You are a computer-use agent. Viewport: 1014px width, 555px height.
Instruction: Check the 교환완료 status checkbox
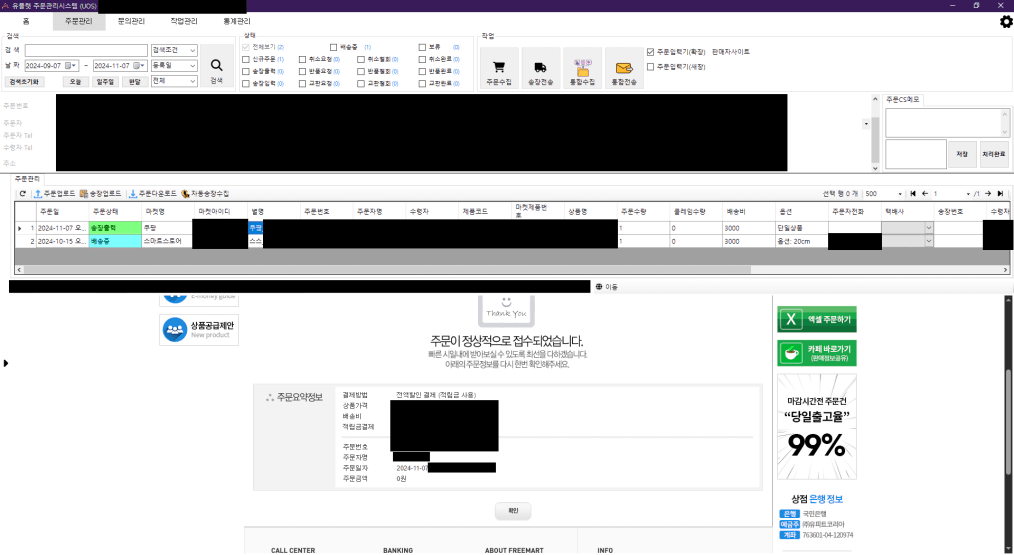[x=422, y=84]
